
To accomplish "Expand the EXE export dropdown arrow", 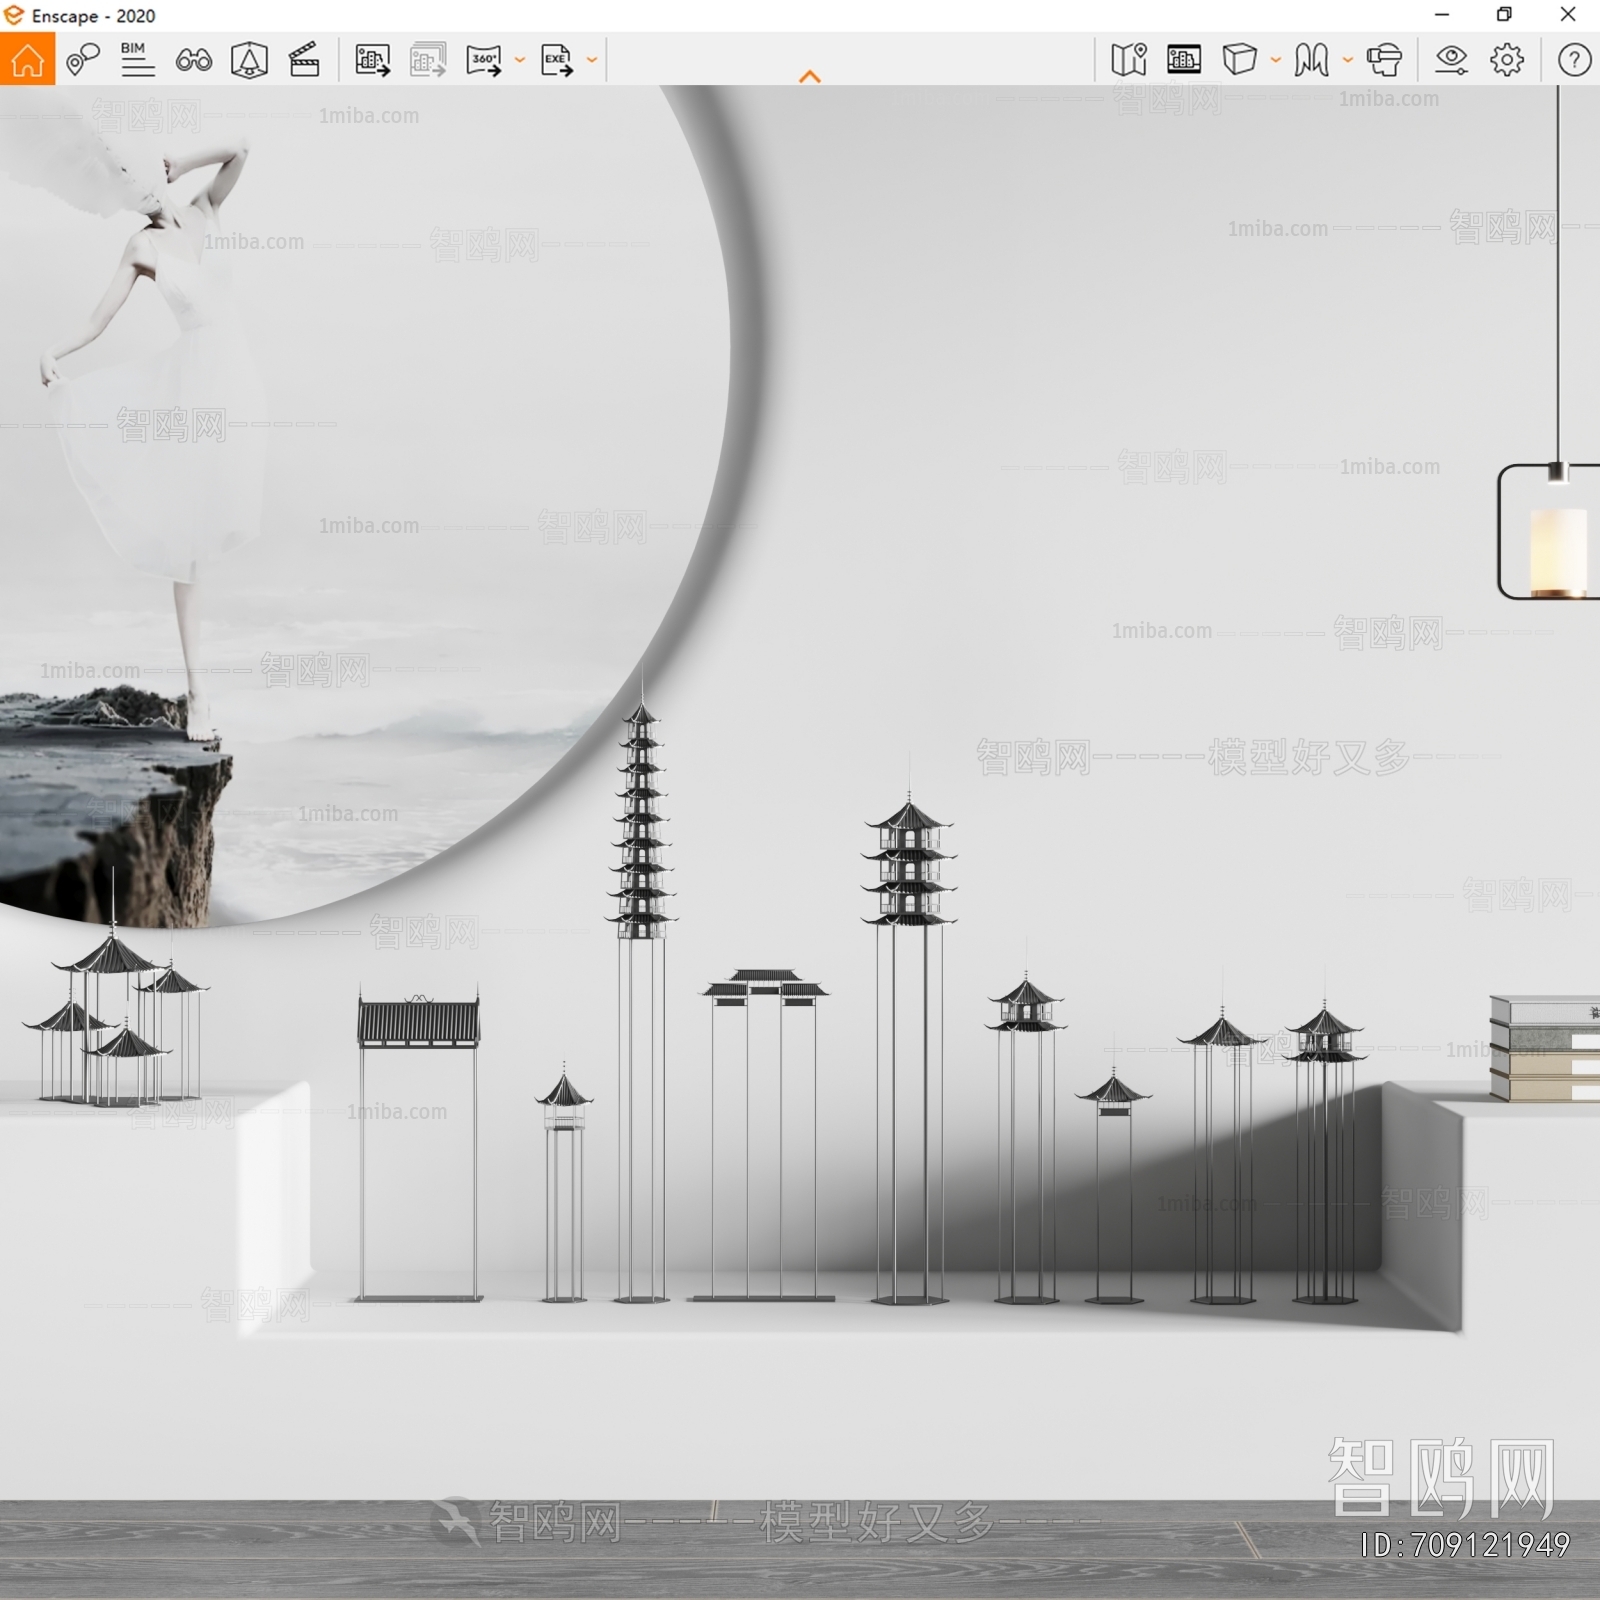I will 592,61.
